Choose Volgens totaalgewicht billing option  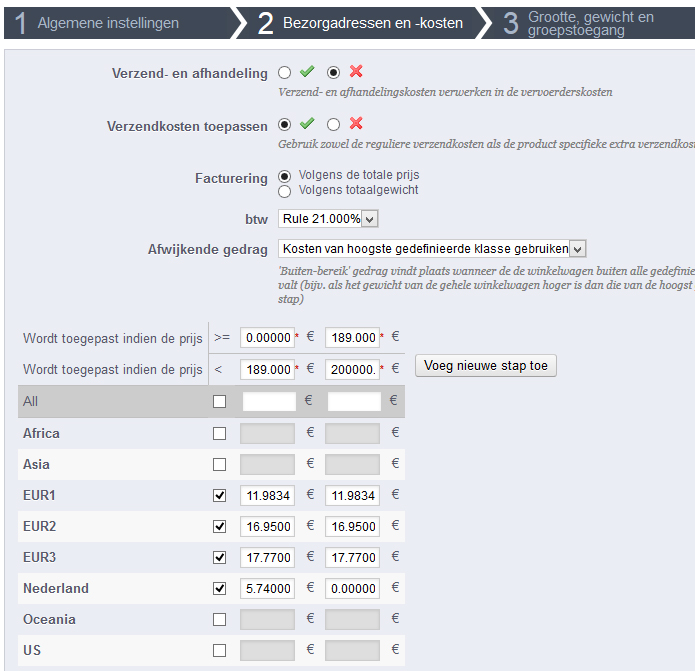coord(285,191)
